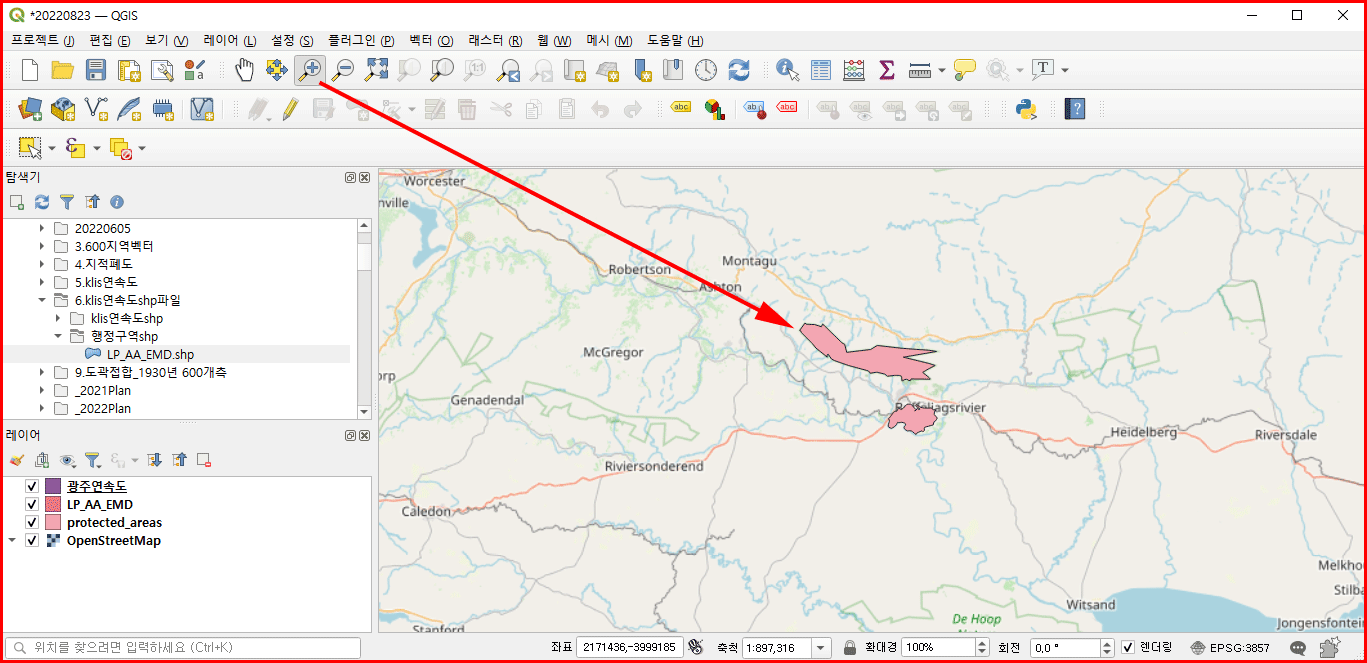
Task: Open the Python console
Action: 1026,109
